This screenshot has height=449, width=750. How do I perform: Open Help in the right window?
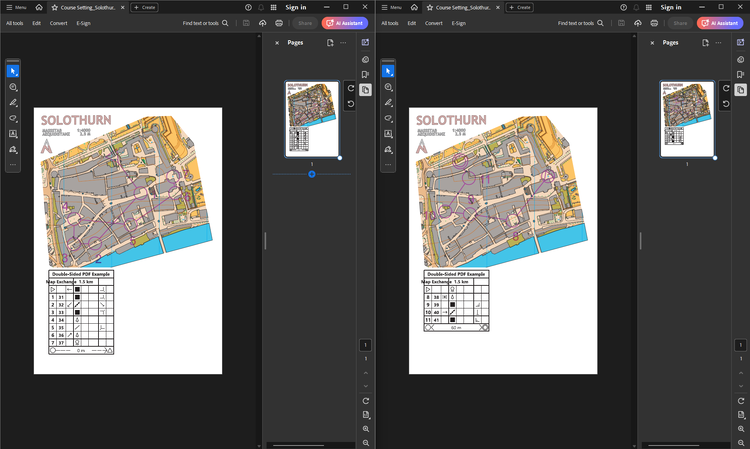pos(623,7)
